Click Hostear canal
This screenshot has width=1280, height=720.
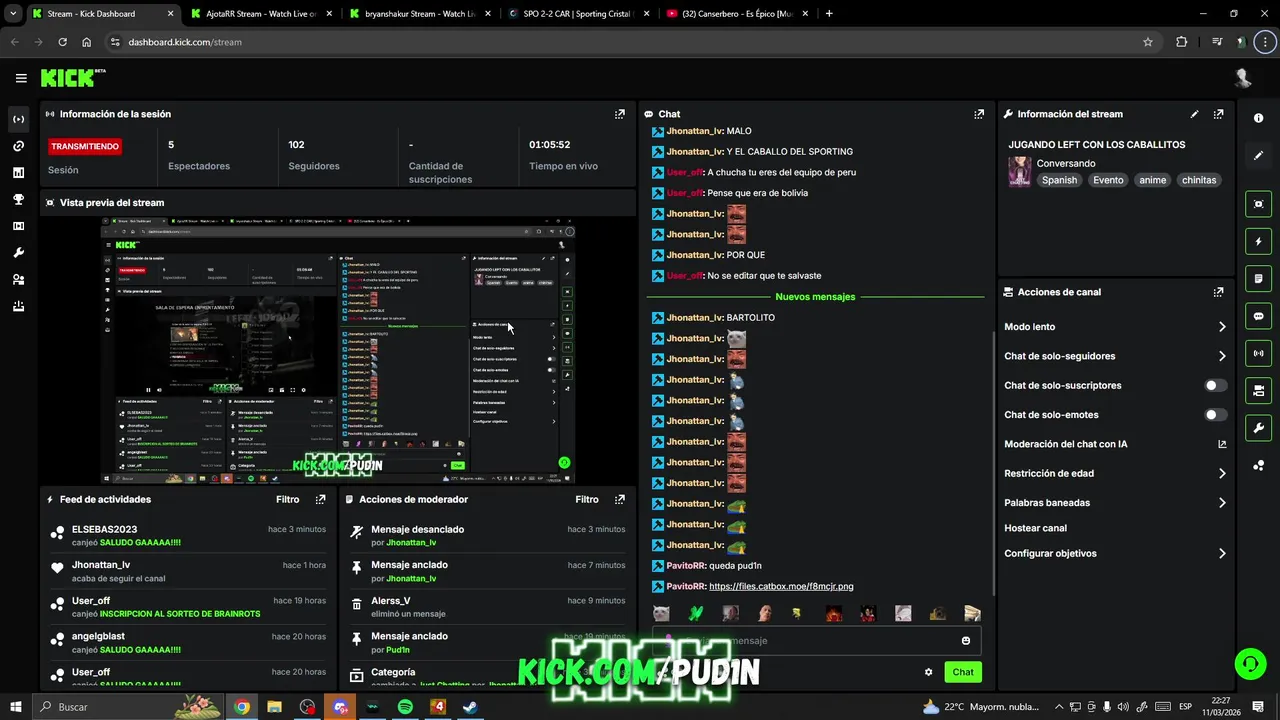[x=1035, y=528]
